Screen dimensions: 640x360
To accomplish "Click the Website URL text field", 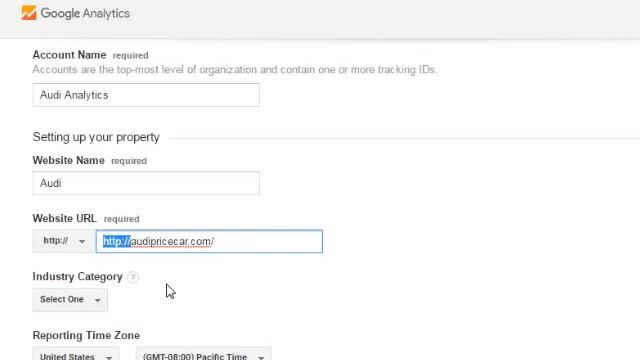I will 209,241.
